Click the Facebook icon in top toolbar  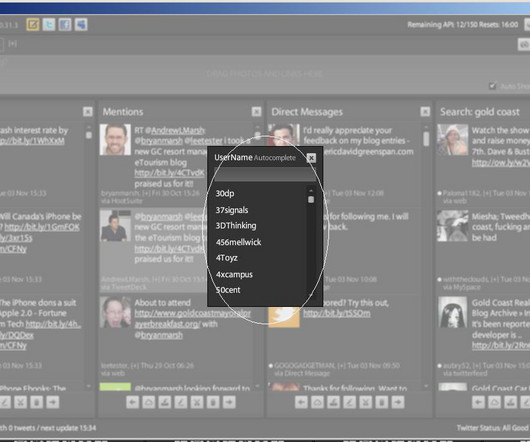pos(65,24)
